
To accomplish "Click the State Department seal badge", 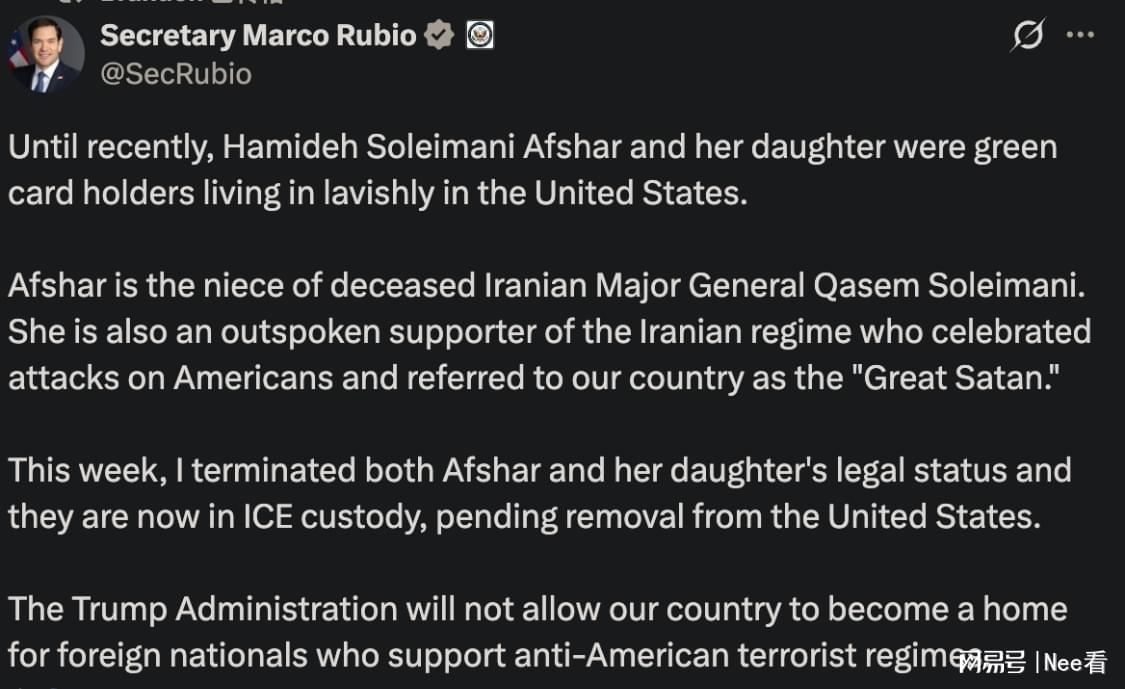I will pos(480,36).
